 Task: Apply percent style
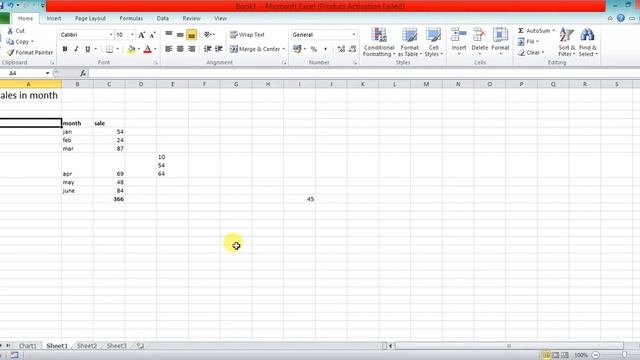coord(313,49)
